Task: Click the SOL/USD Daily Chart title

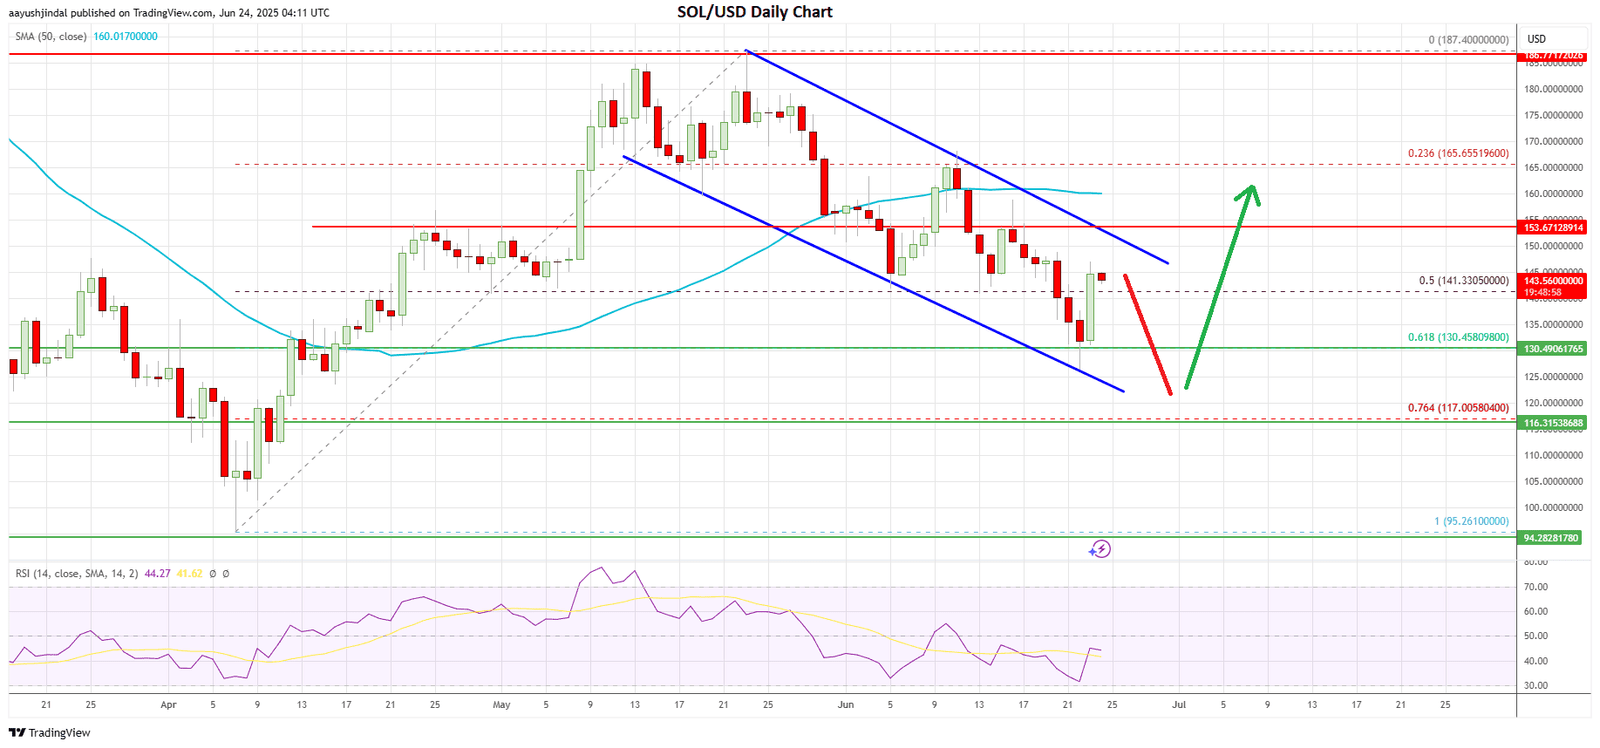Action: [755, 12]
